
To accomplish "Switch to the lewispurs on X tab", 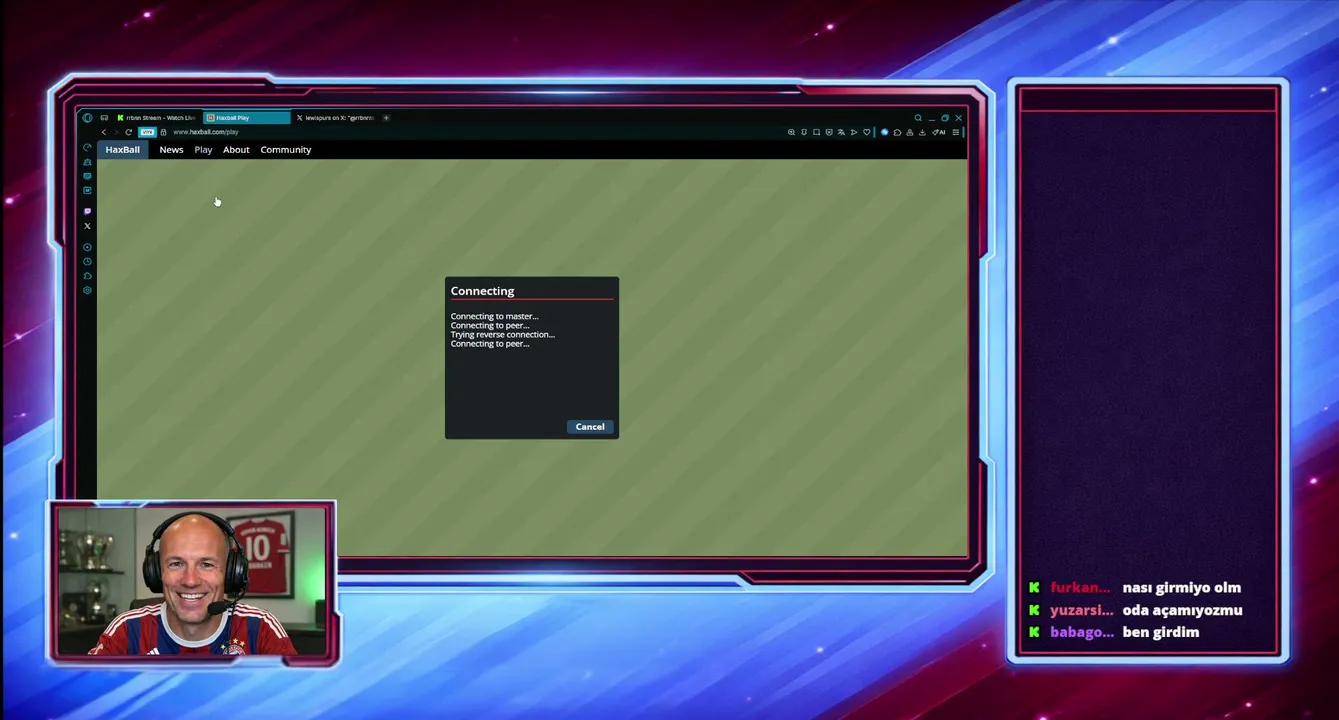I will (x=335, y=118).
